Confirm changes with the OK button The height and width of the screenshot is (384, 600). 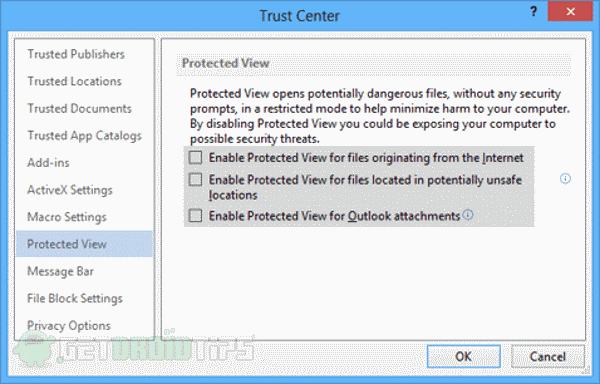point(463,356)
